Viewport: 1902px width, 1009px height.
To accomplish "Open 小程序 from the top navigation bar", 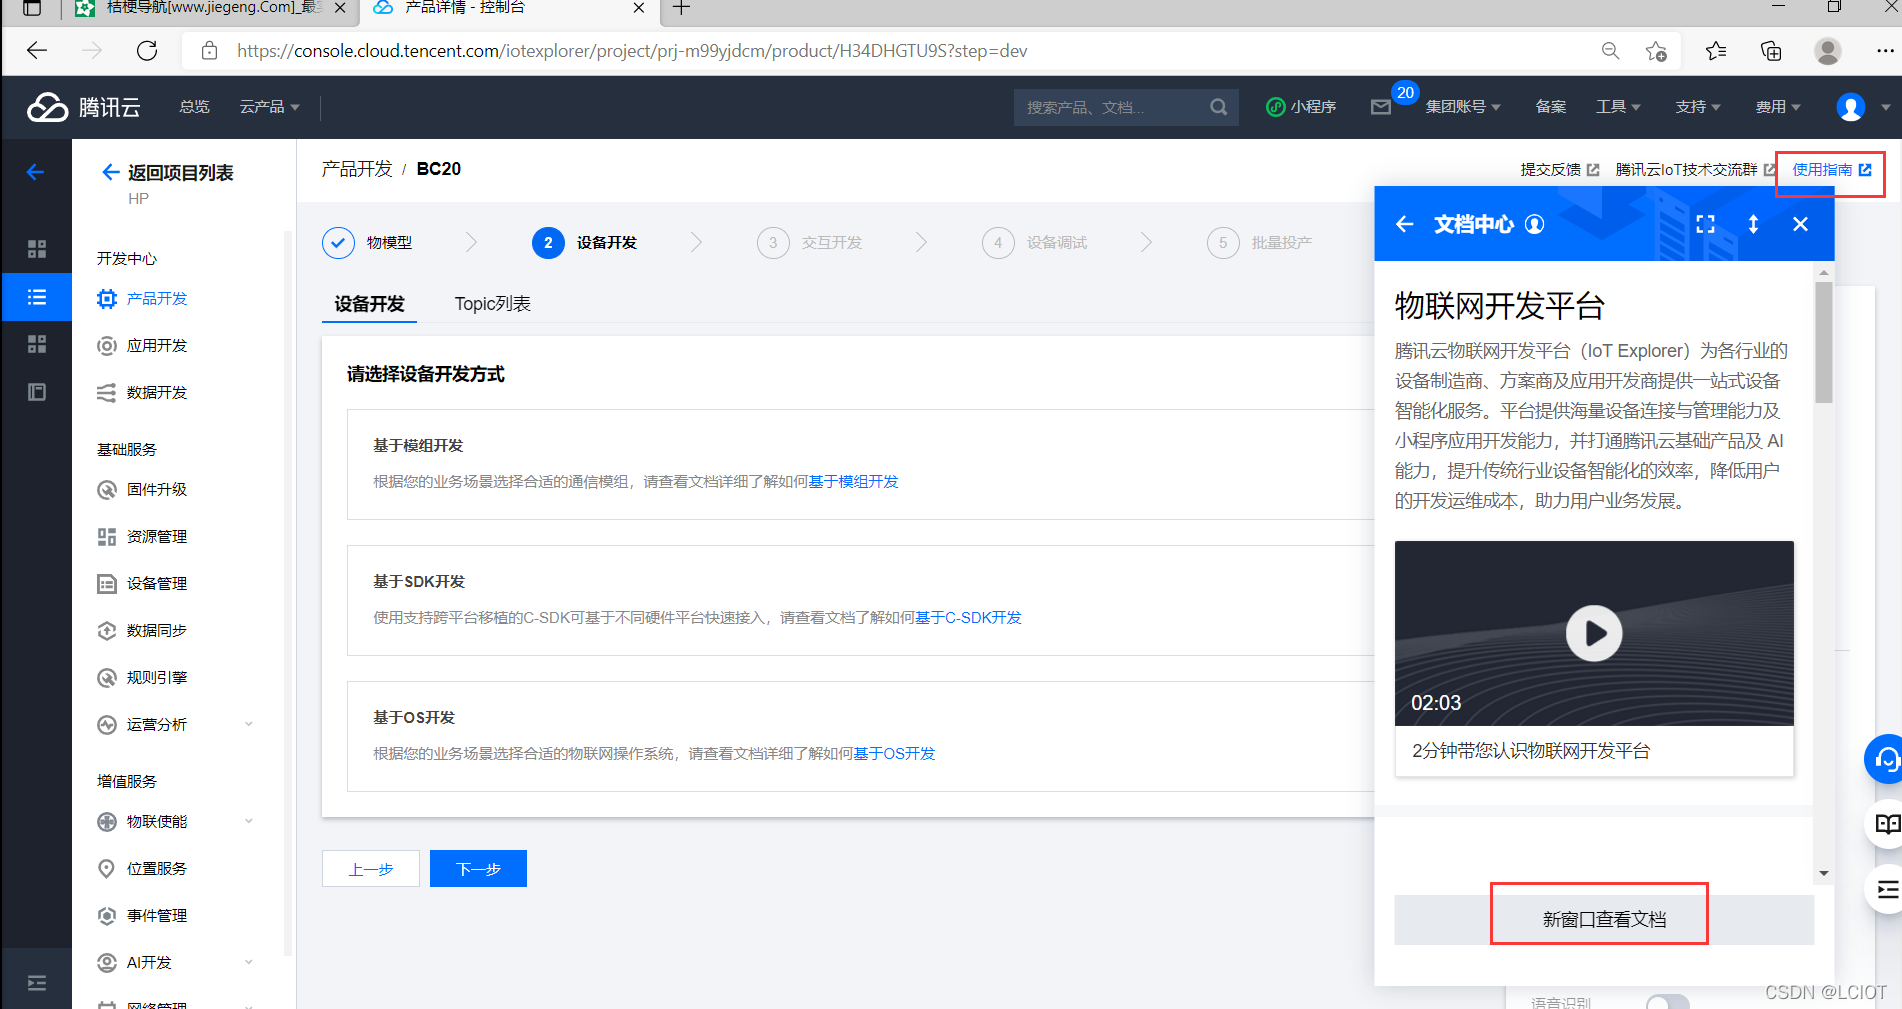I will click(1302, 106).
